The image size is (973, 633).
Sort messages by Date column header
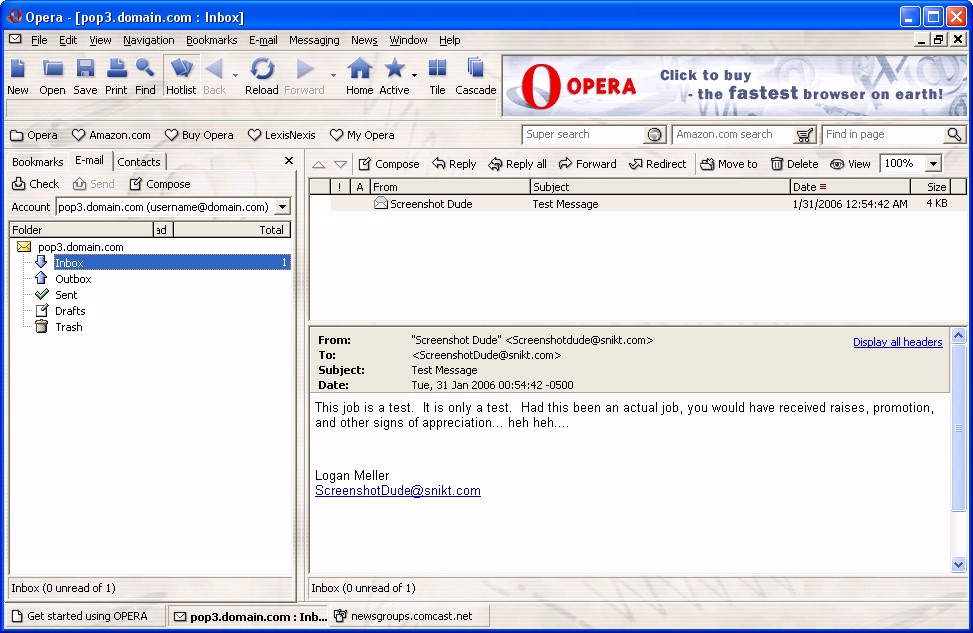850,187
